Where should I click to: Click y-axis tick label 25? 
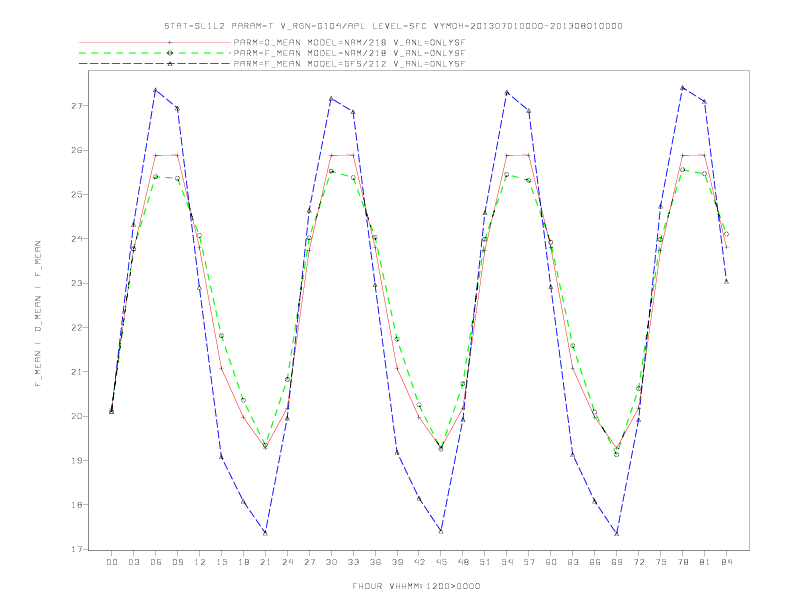pyautogui.click(x=77, y=194)
